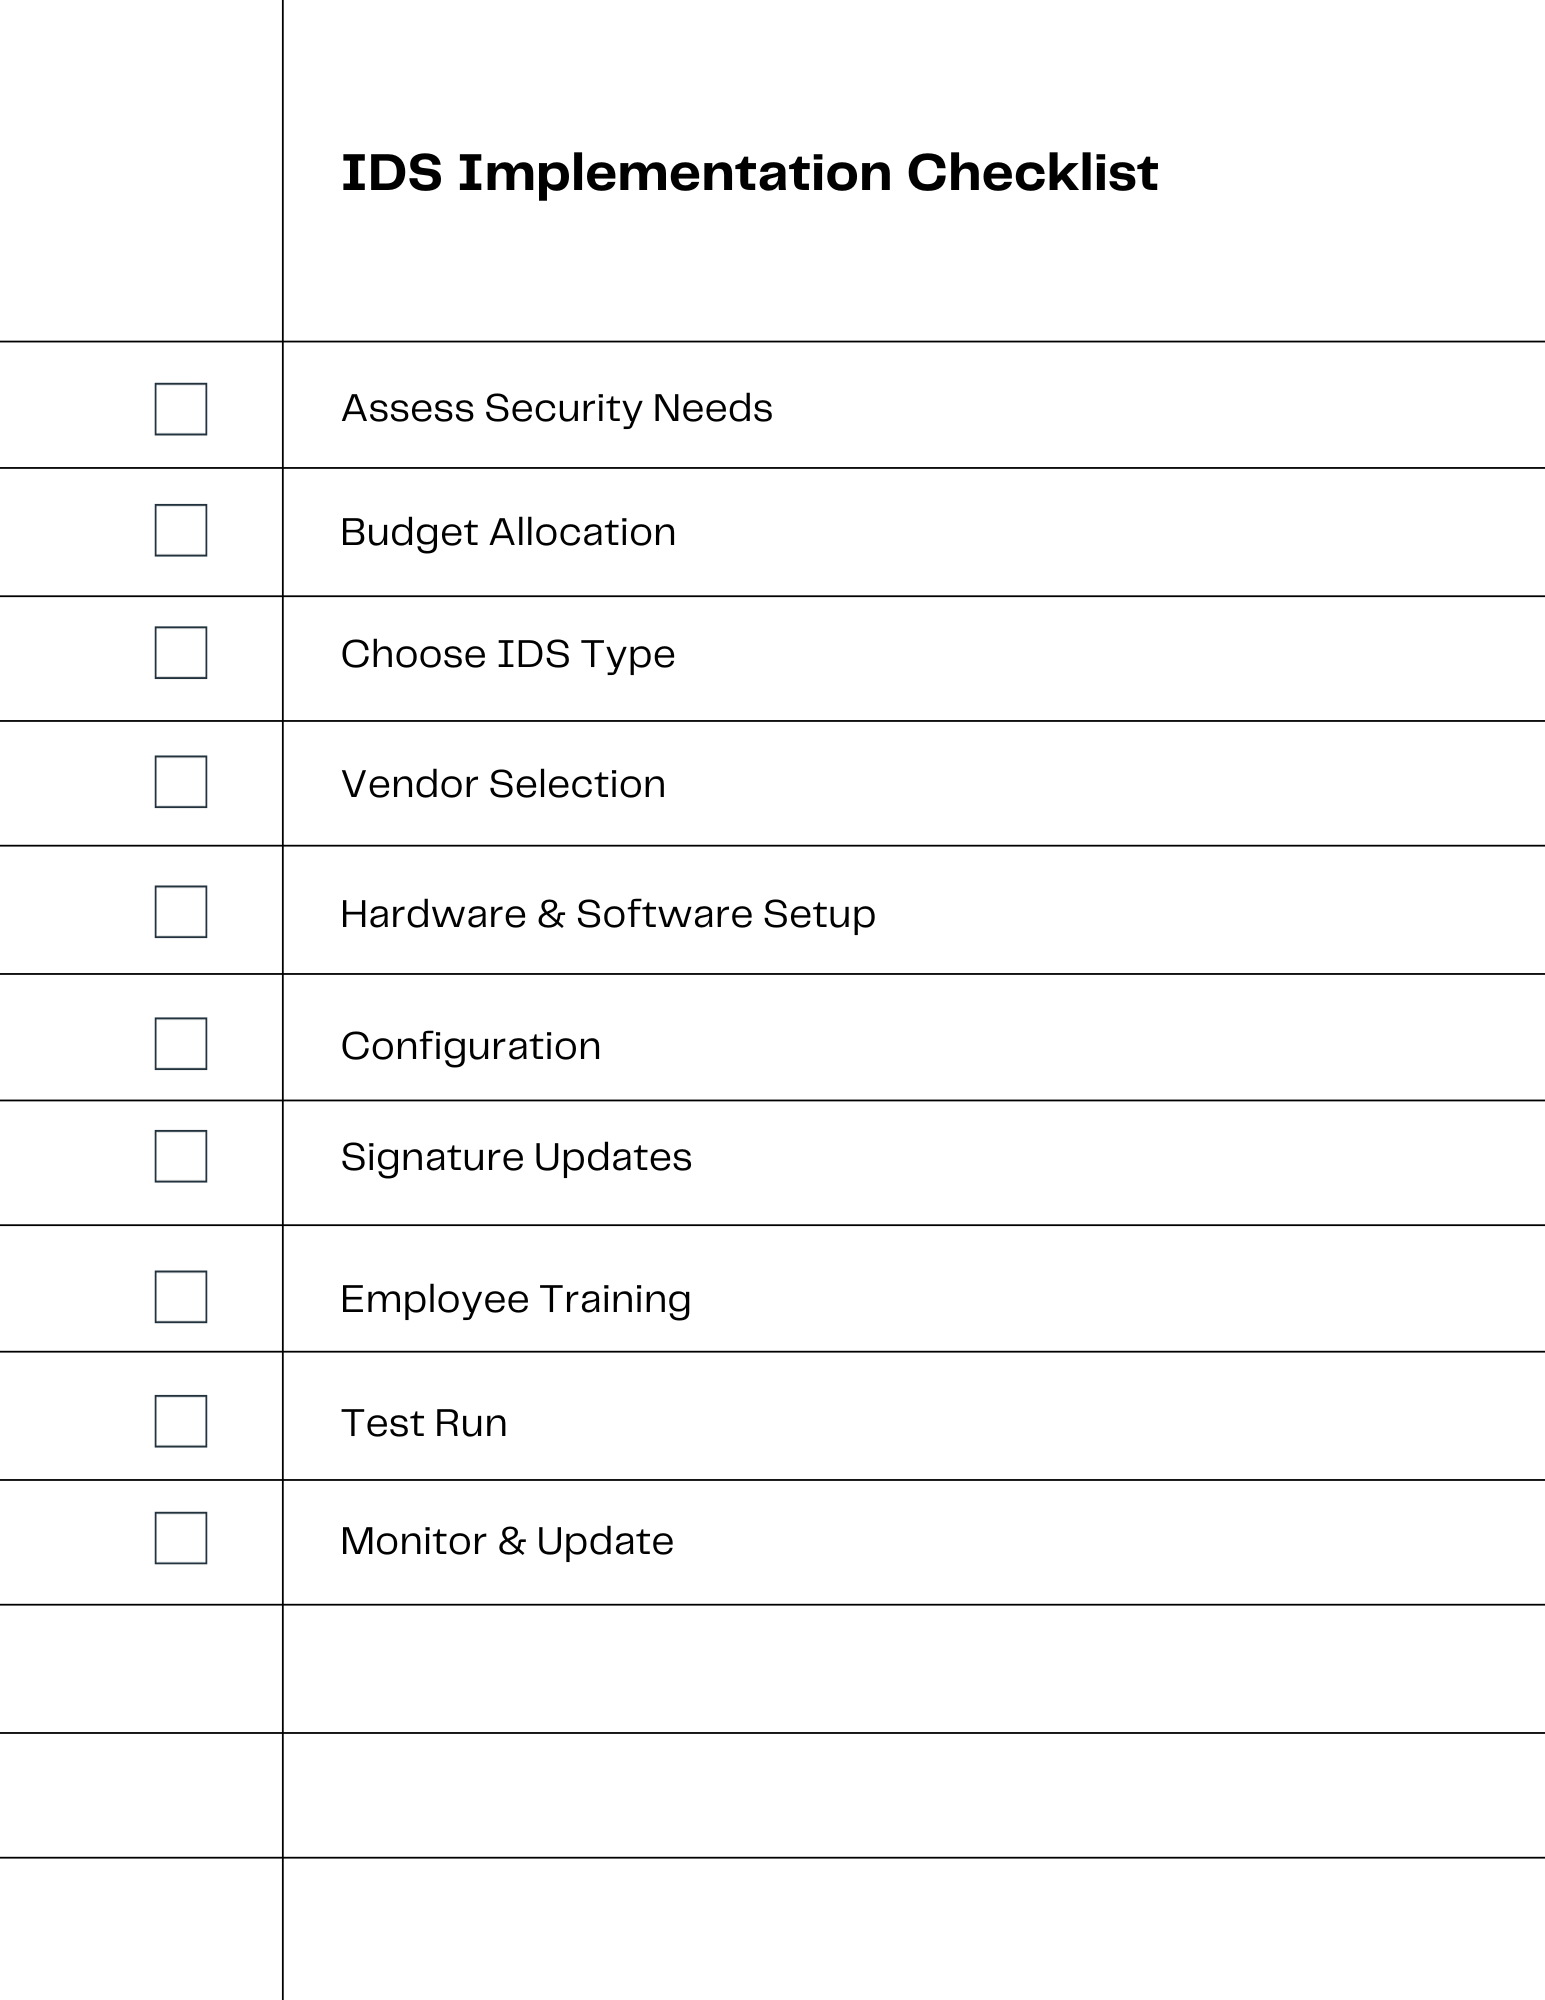The width and height of the screenshot is (1545, 2000).
Task: Click the Vendor Selection label
Action: point(503,784)
